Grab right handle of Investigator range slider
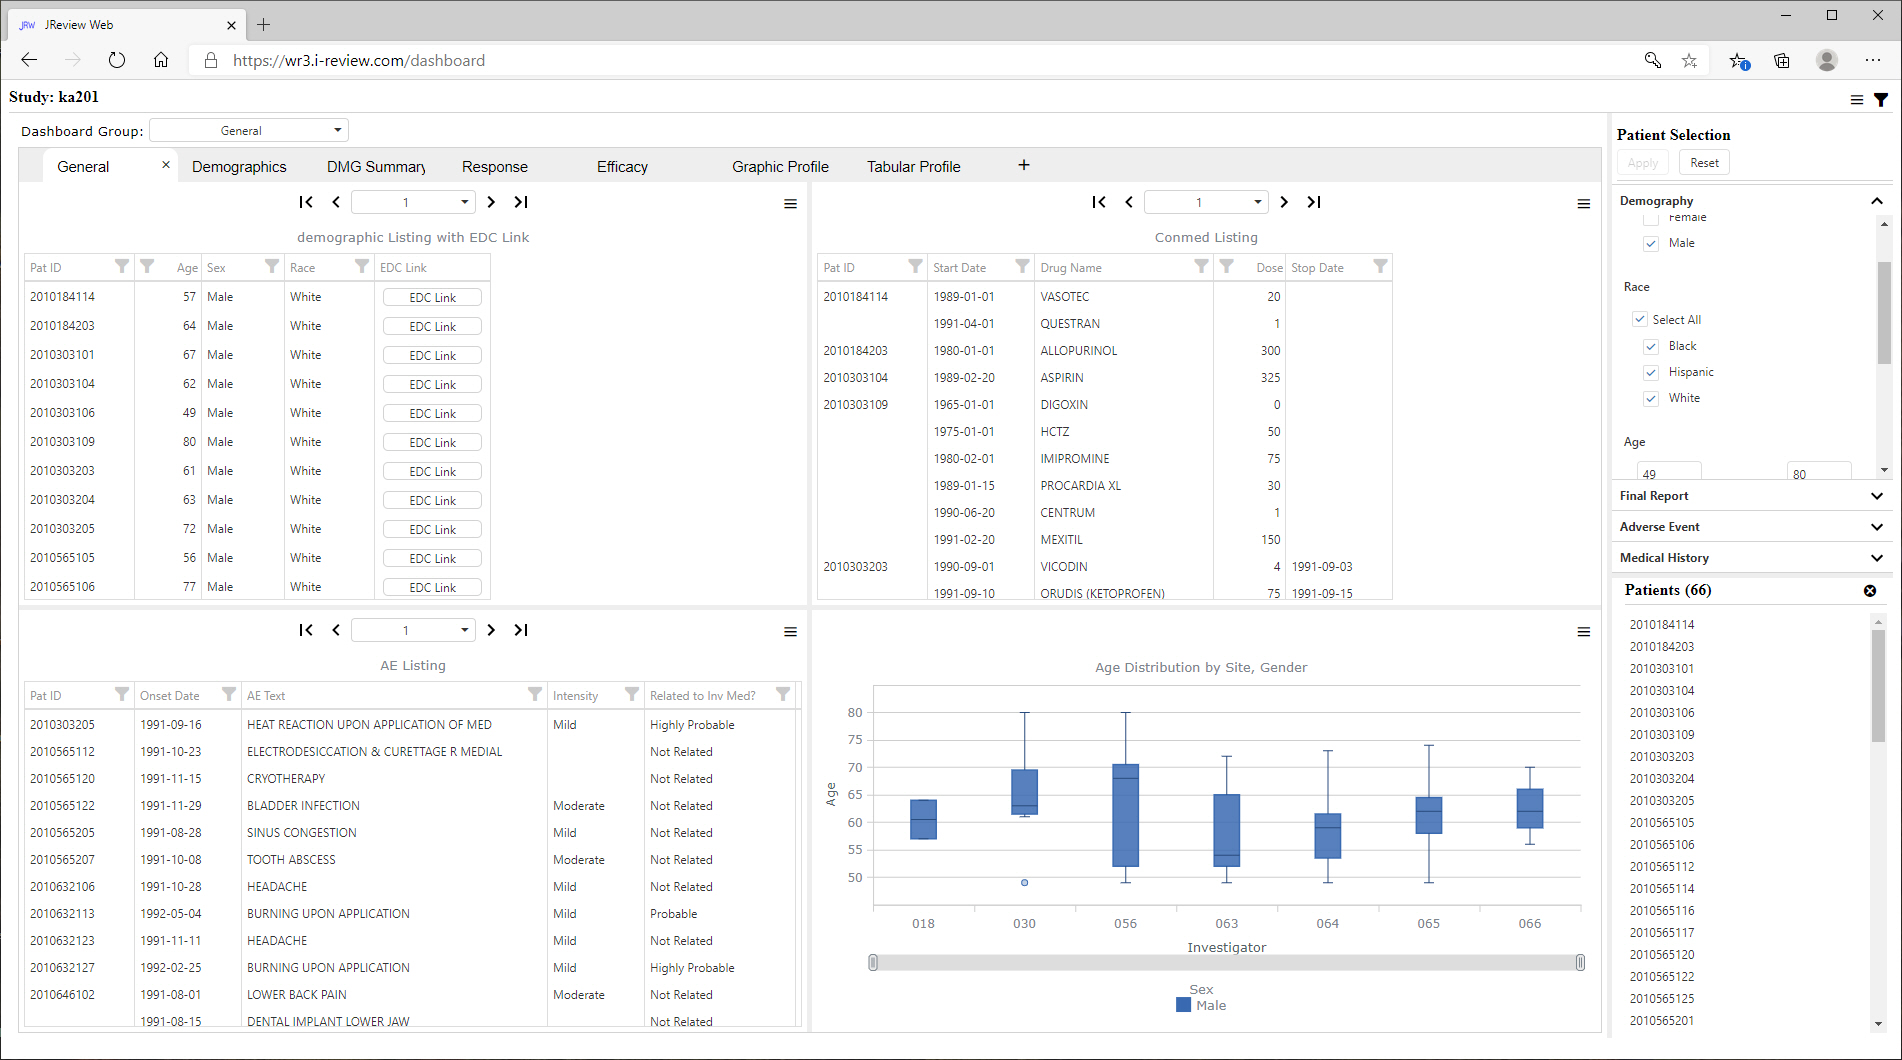This screenshot has width=1902, height=1060. click(1580, 962)
